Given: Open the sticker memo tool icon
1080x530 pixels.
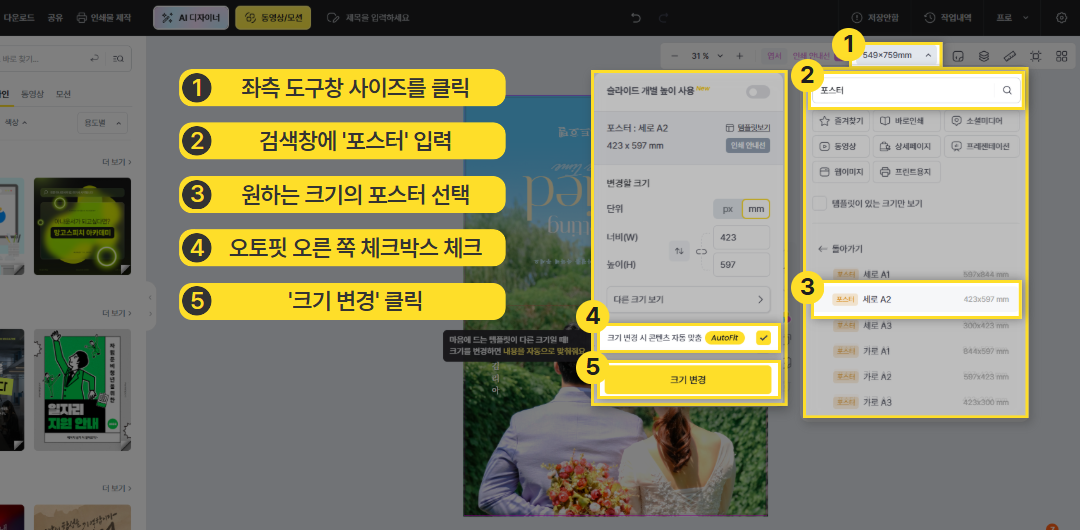Looking at the screenshot, I should coord(957,56).
